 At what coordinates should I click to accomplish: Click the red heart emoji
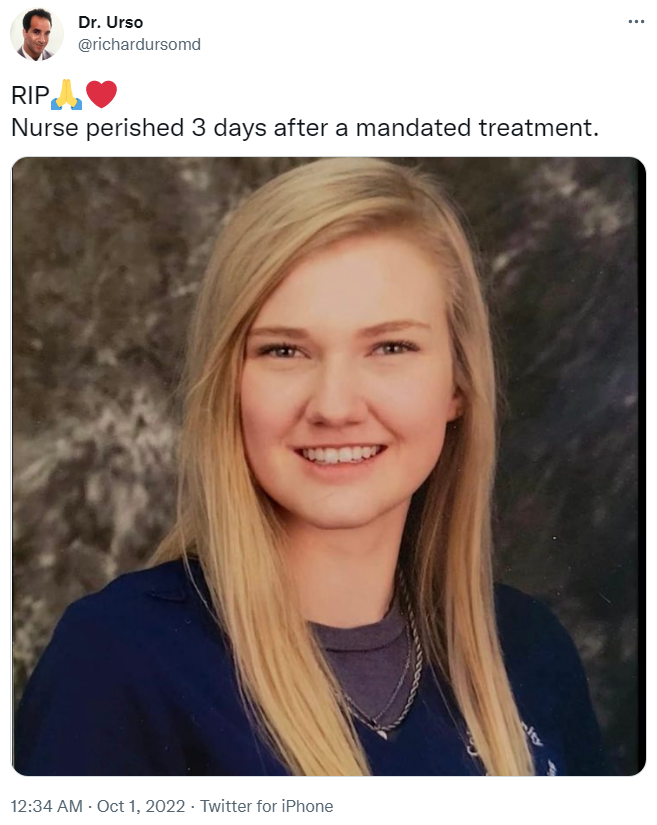pyautogui.click(x=101, y=95)
